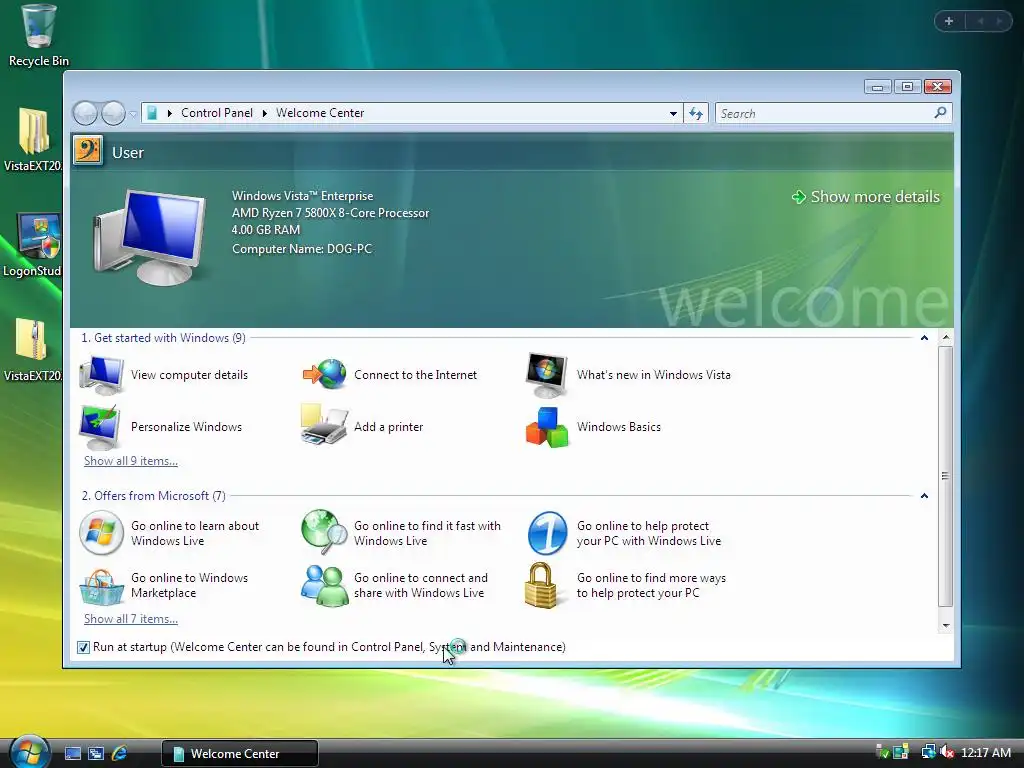
Task: Click the 4.00 GB RAM text
Action: [x=266, y=230]
